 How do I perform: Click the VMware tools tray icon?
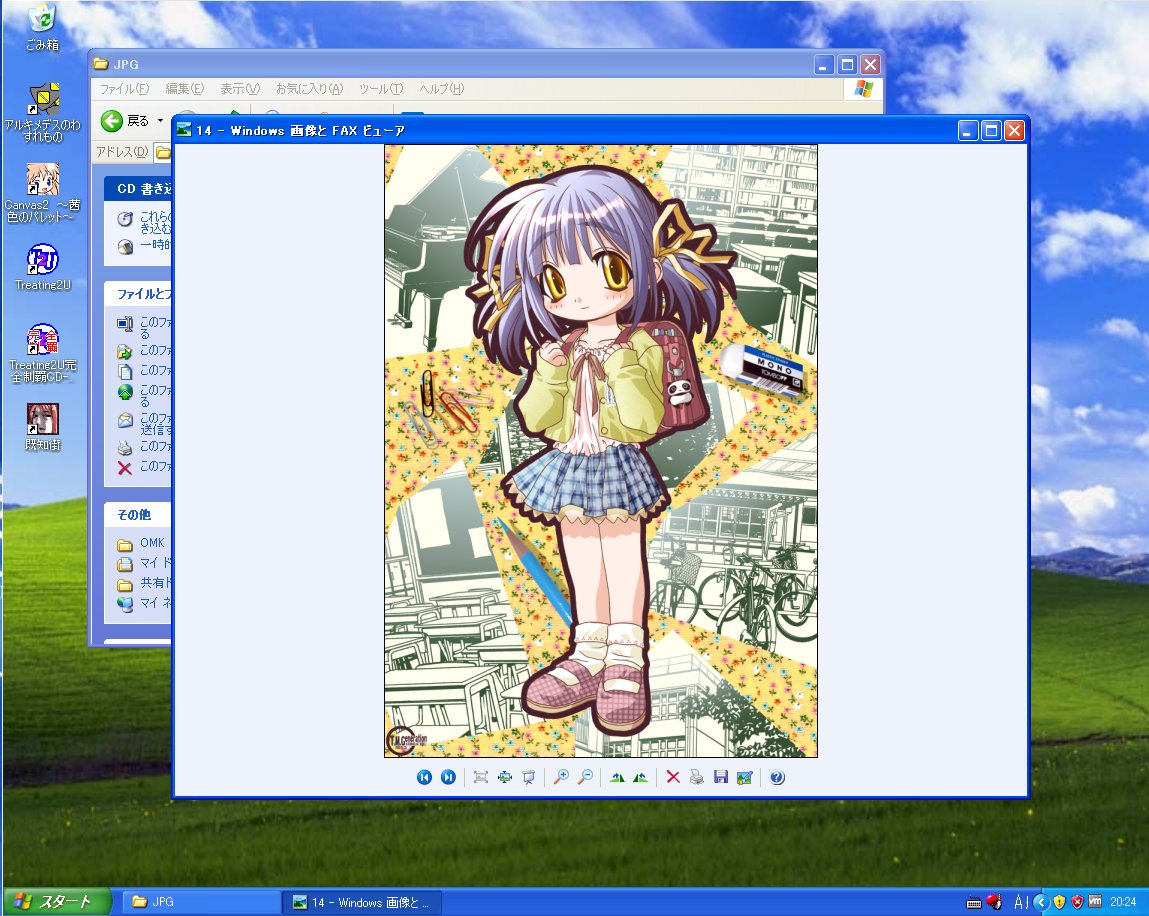[x=1096, y=901]
